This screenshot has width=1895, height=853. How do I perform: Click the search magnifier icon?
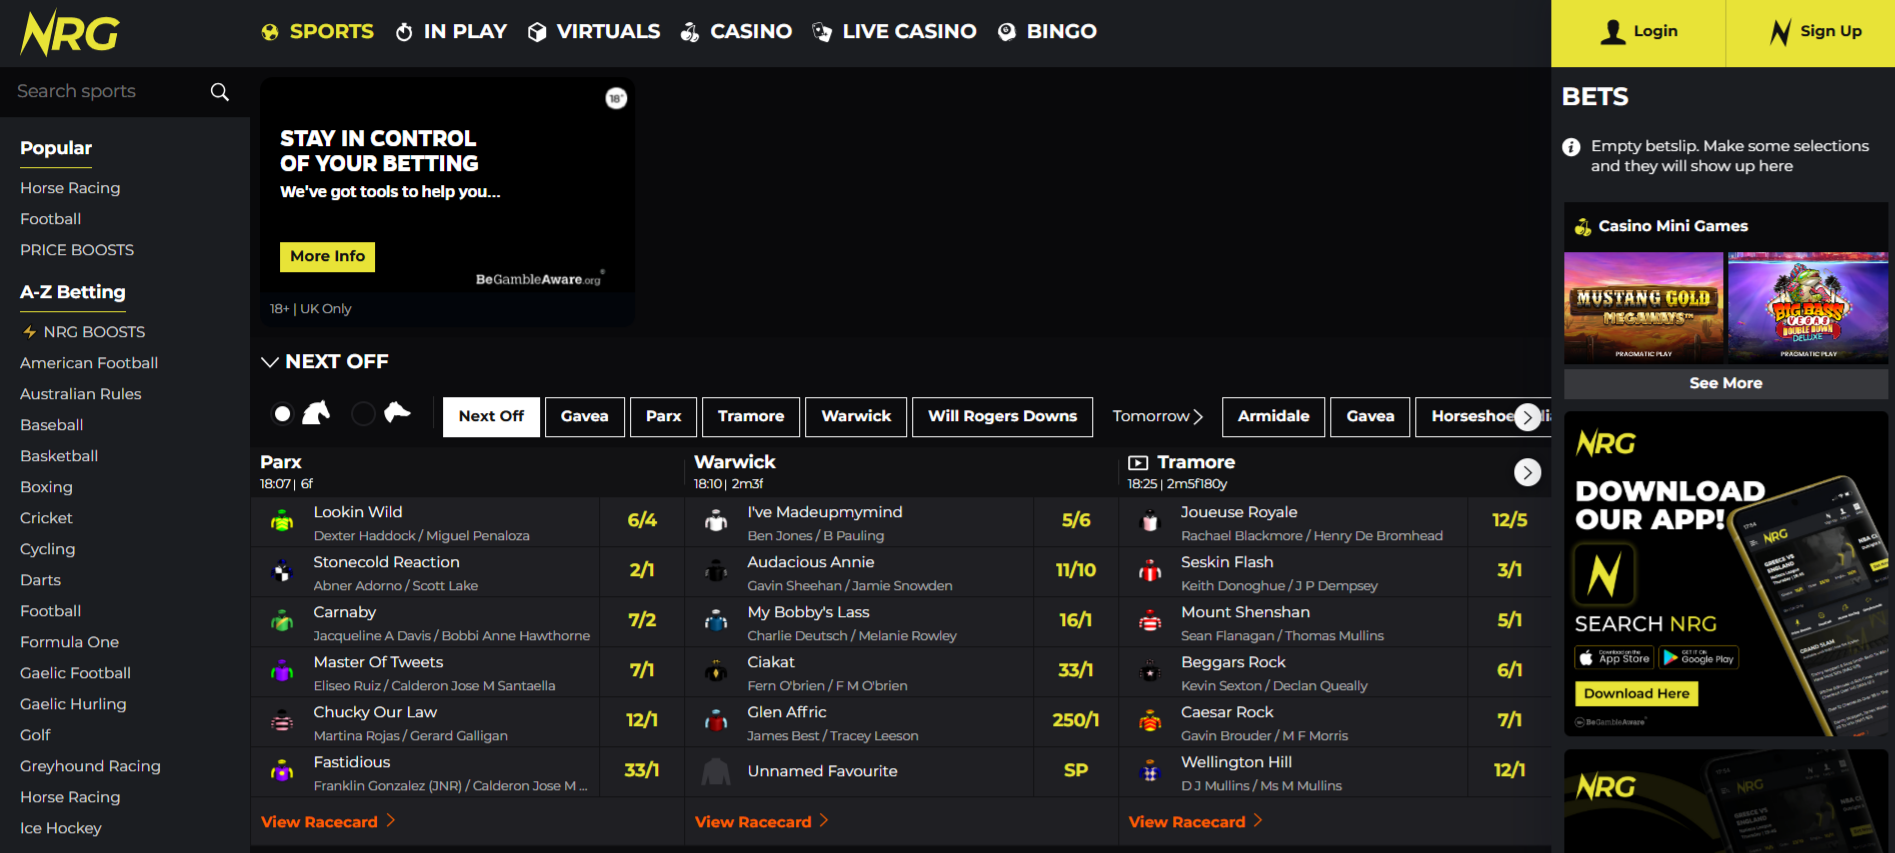[220, 92]
